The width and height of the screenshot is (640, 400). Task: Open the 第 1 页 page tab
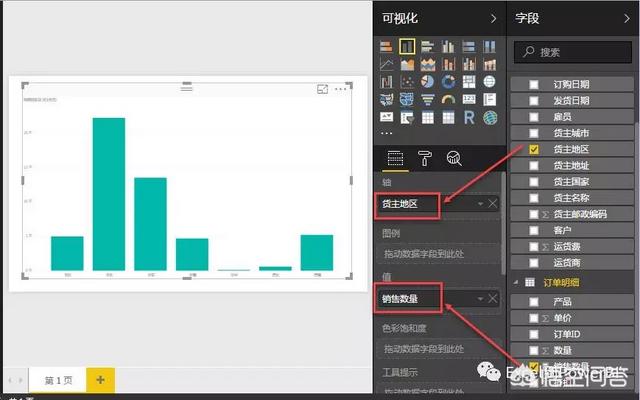pos(58,380)
